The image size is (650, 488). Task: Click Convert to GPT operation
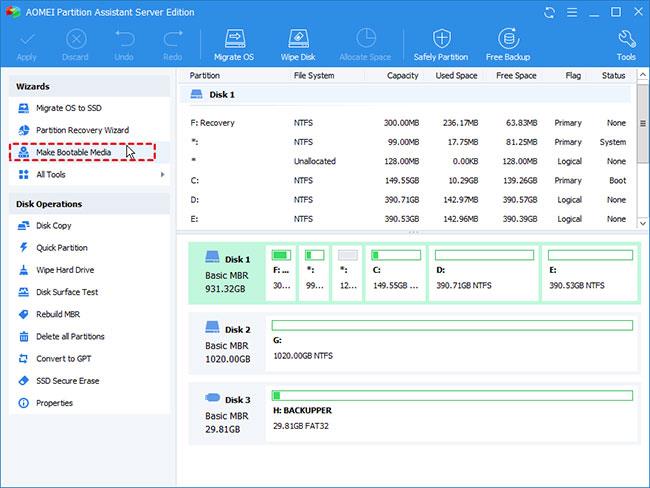click(x=89, y=359)
